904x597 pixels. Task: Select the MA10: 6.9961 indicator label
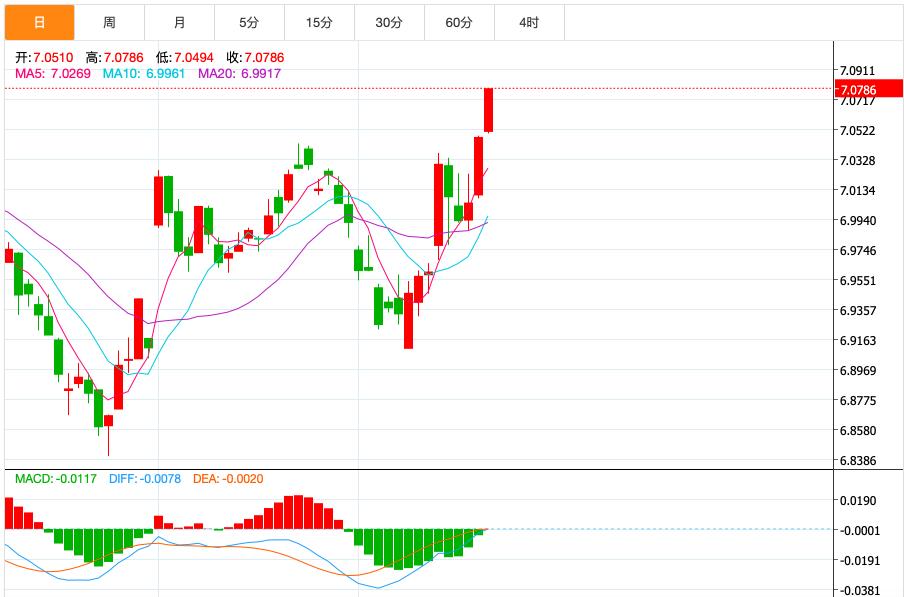(x=144, y=74)
